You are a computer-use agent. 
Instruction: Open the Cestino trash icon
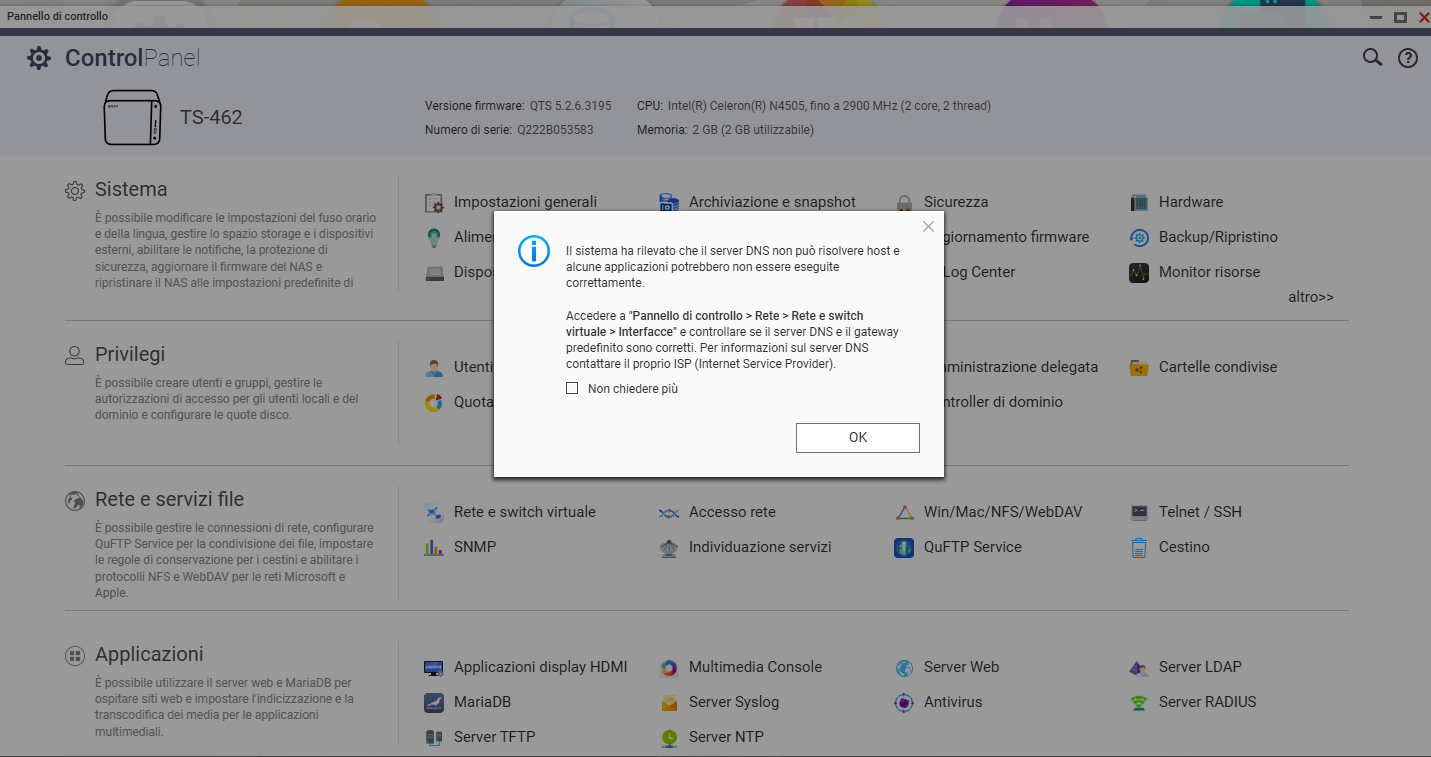point(1139,547)
